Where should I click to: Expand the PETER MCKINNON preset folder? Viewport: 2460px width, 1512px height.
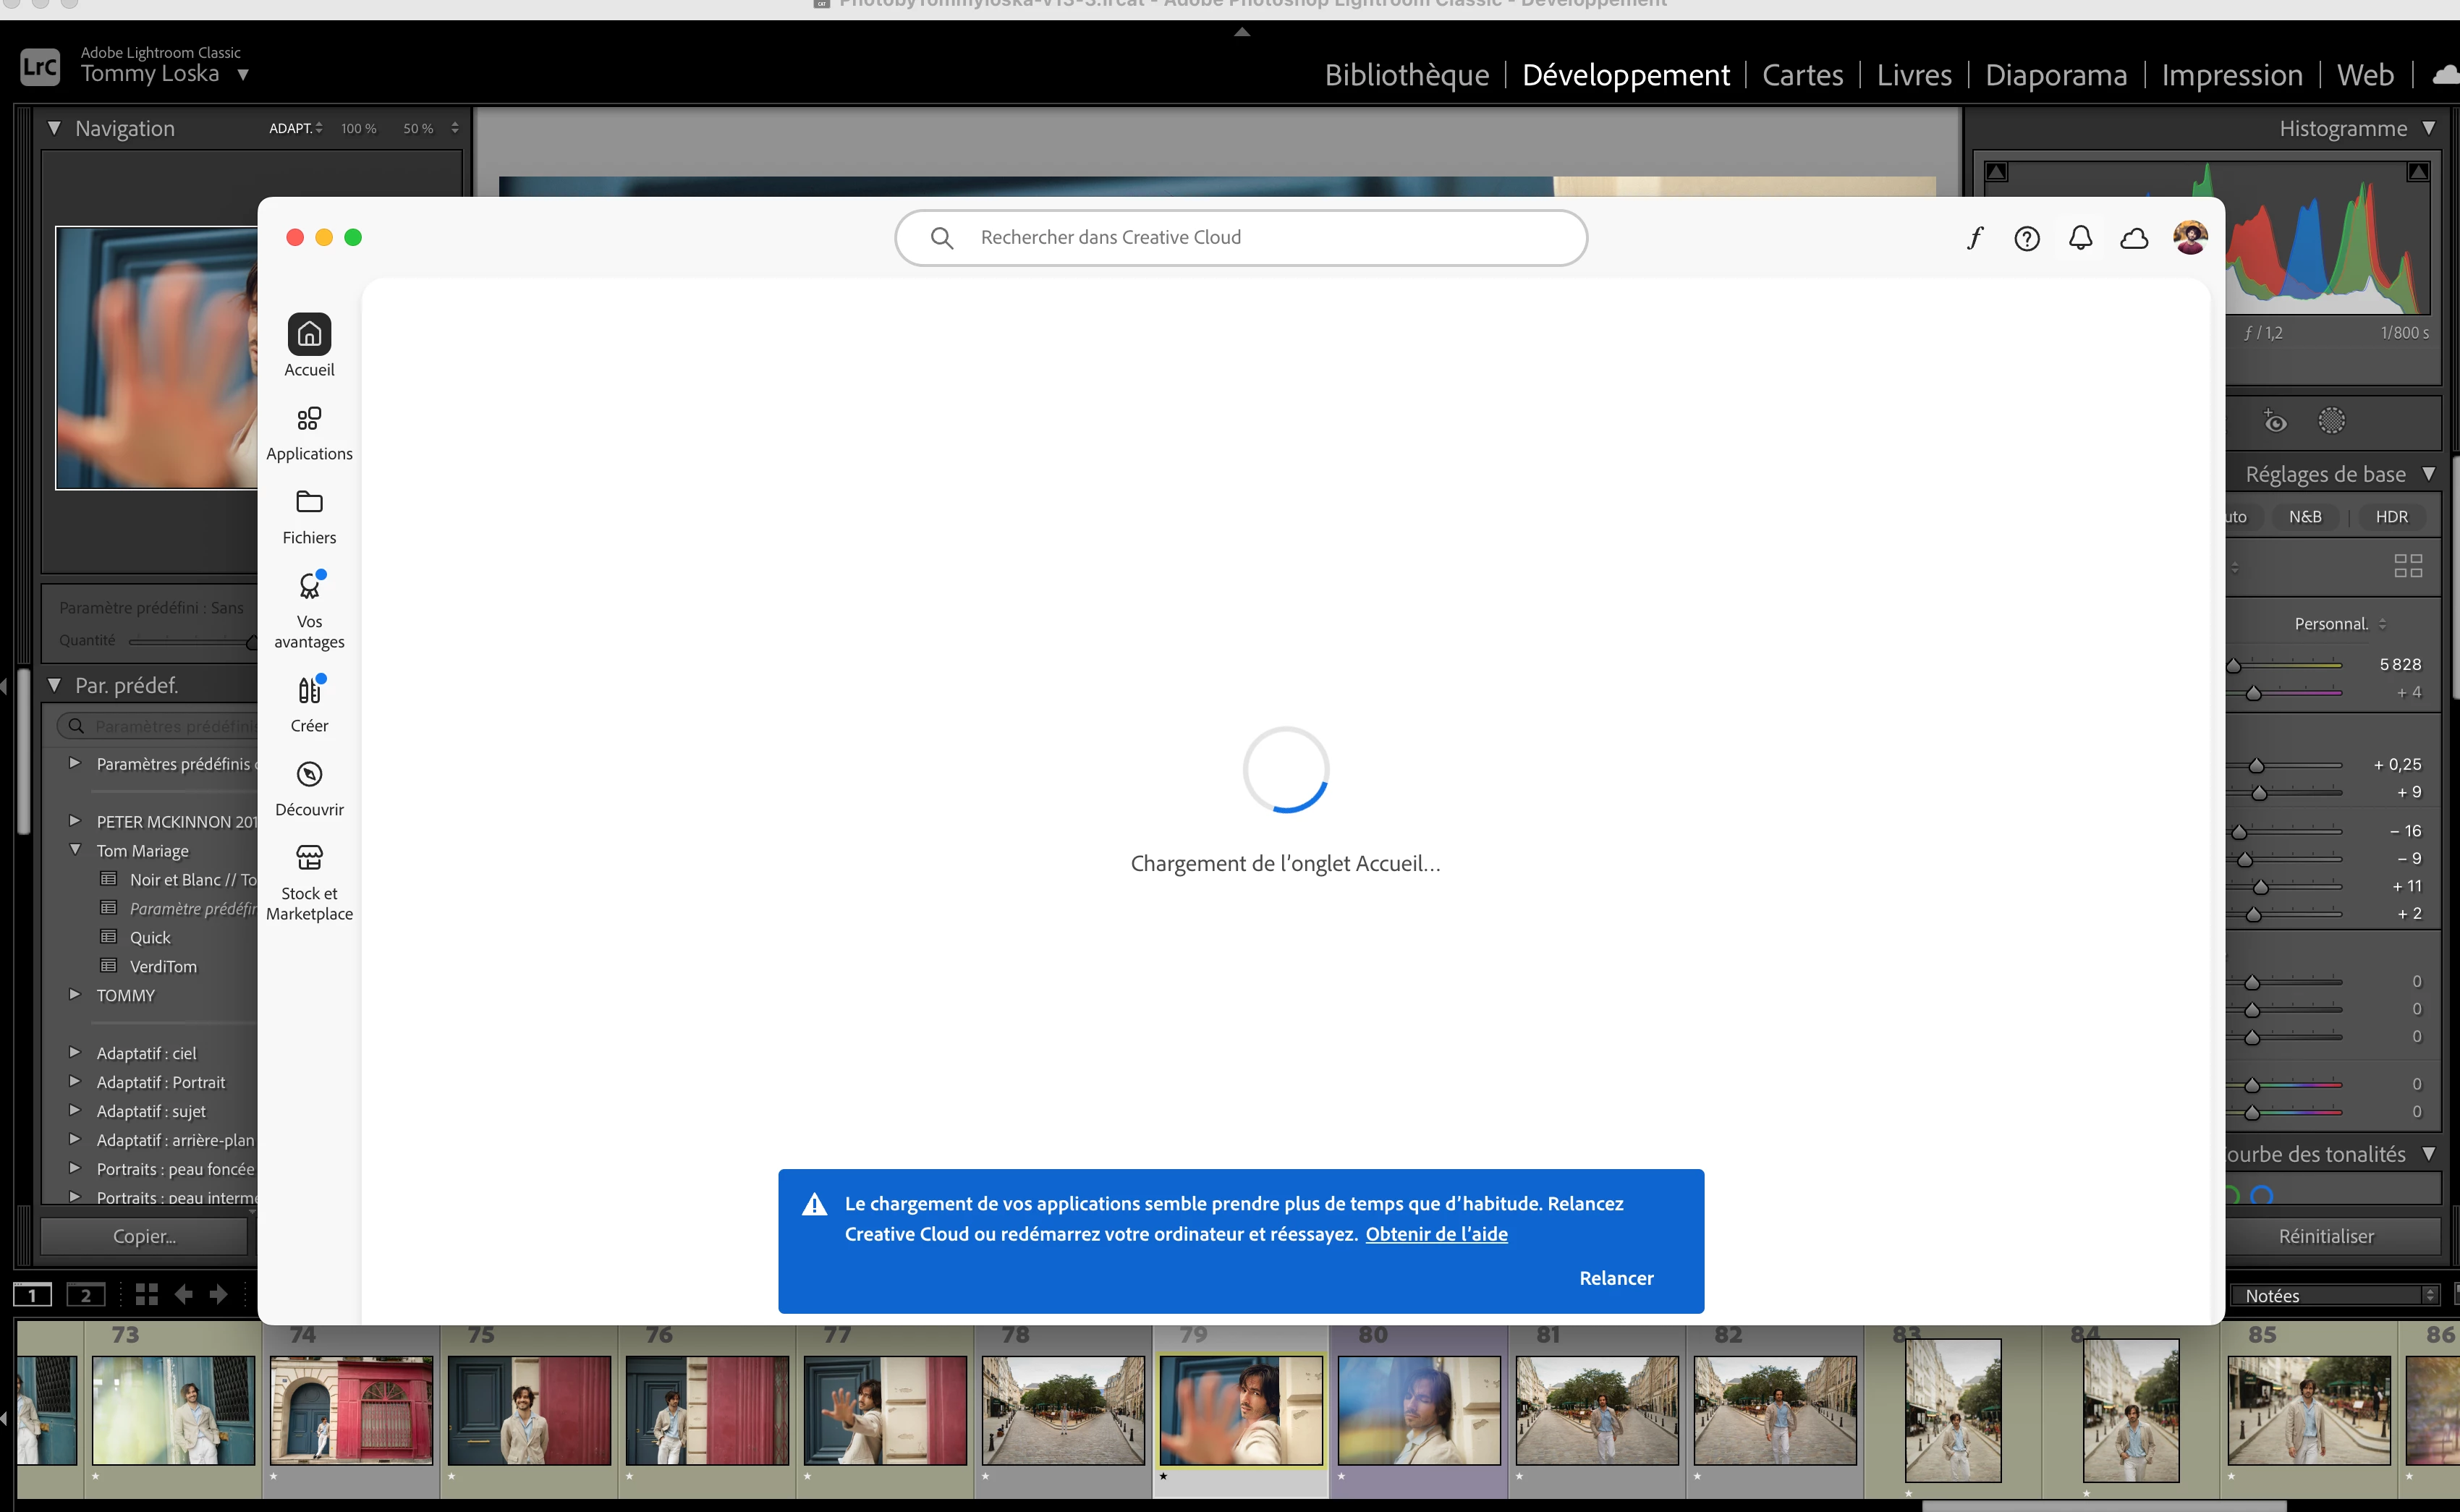point(74,821)
